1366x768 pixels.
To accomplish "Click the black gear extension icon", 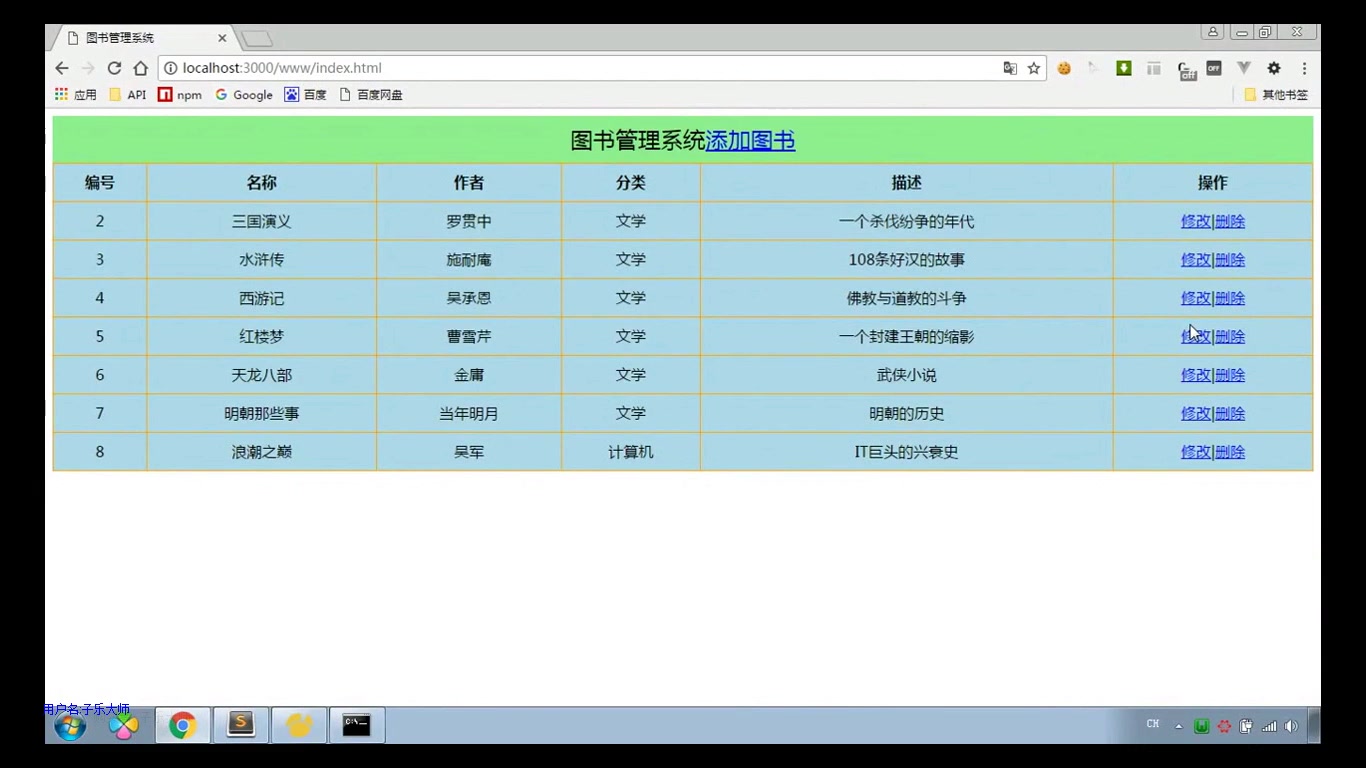I will pos(1274,68).
